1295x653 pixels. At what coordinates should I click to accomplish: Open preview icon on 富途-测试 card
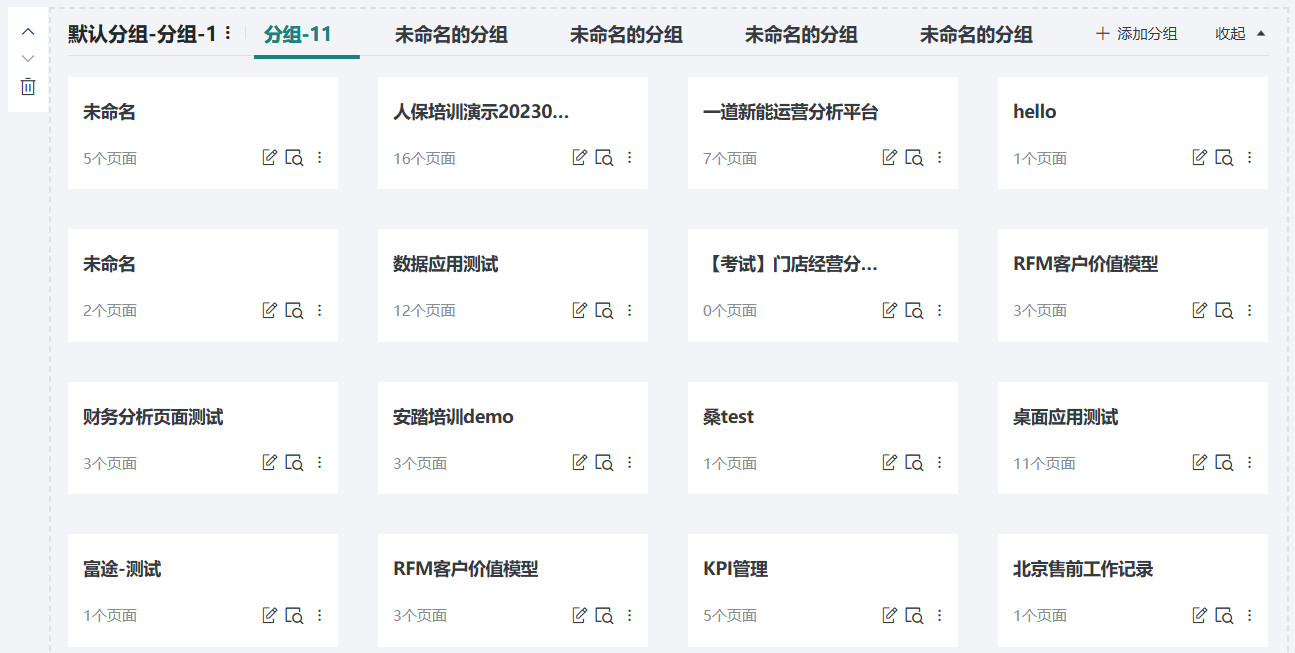click(x=293, y=615)
